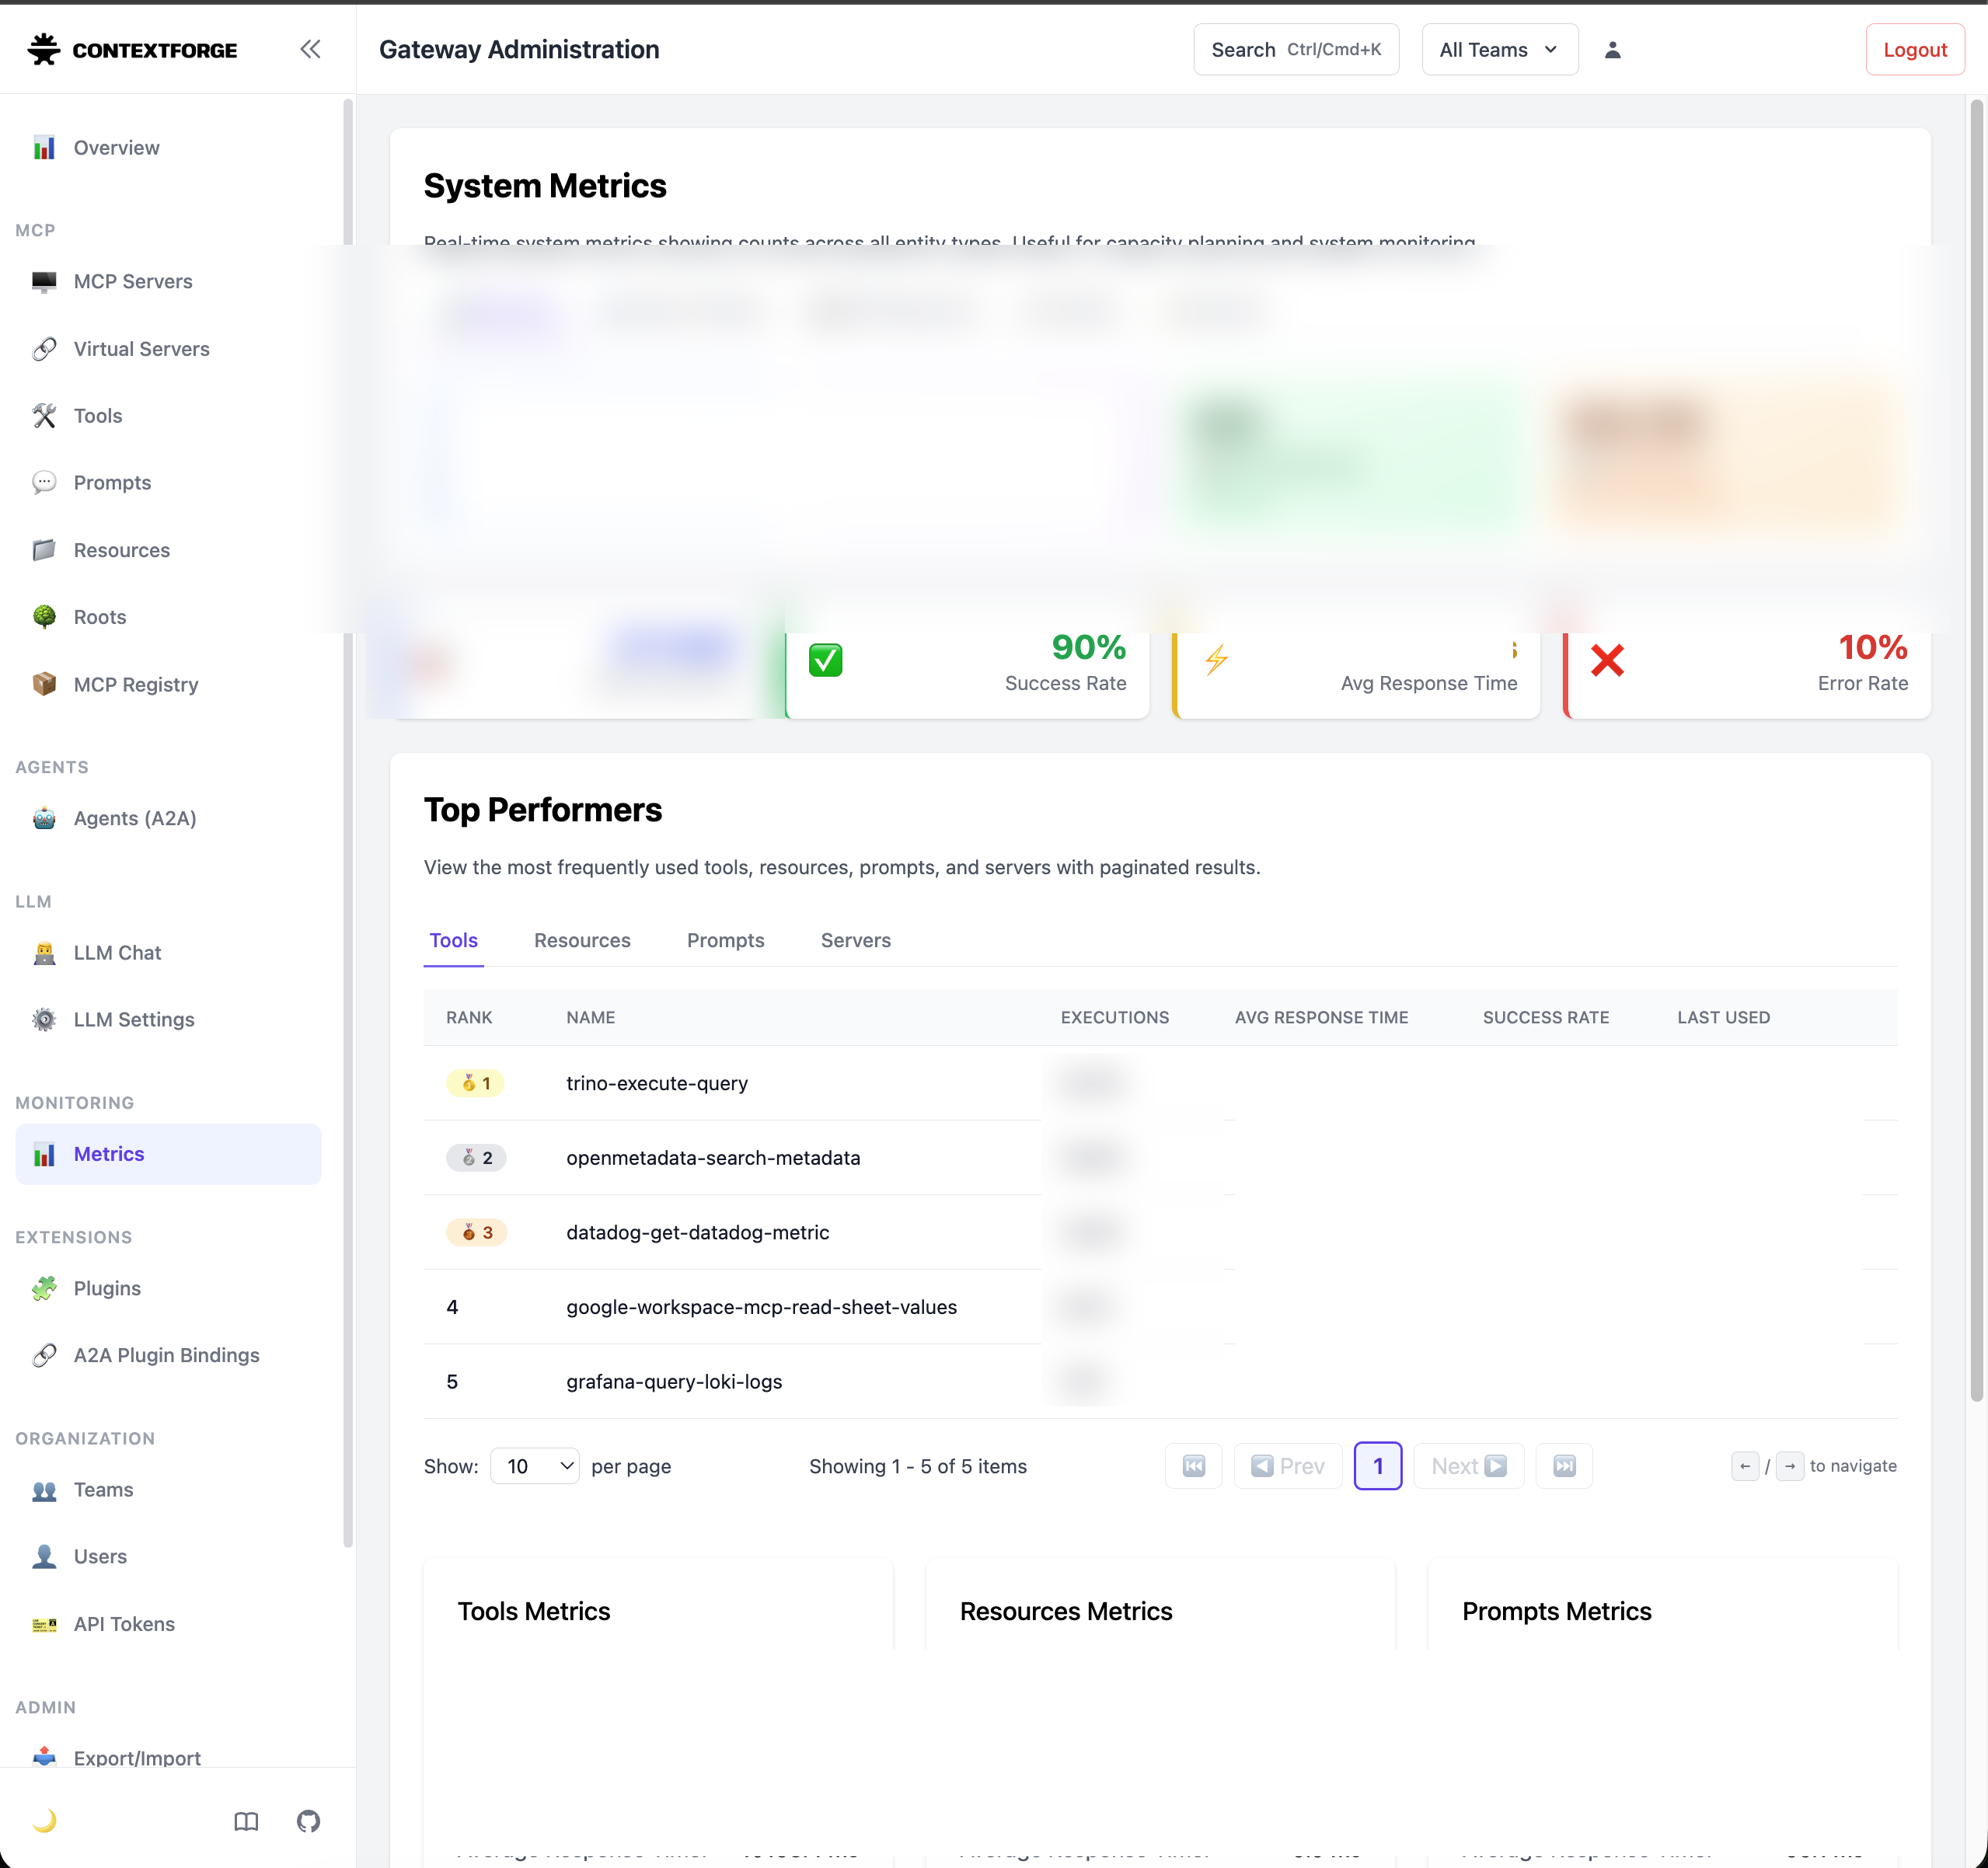This screenshot has width=1988, height=1868.
Task: Expand the items per page selector
Action: pyautogui.click(x=535, y=1466)
